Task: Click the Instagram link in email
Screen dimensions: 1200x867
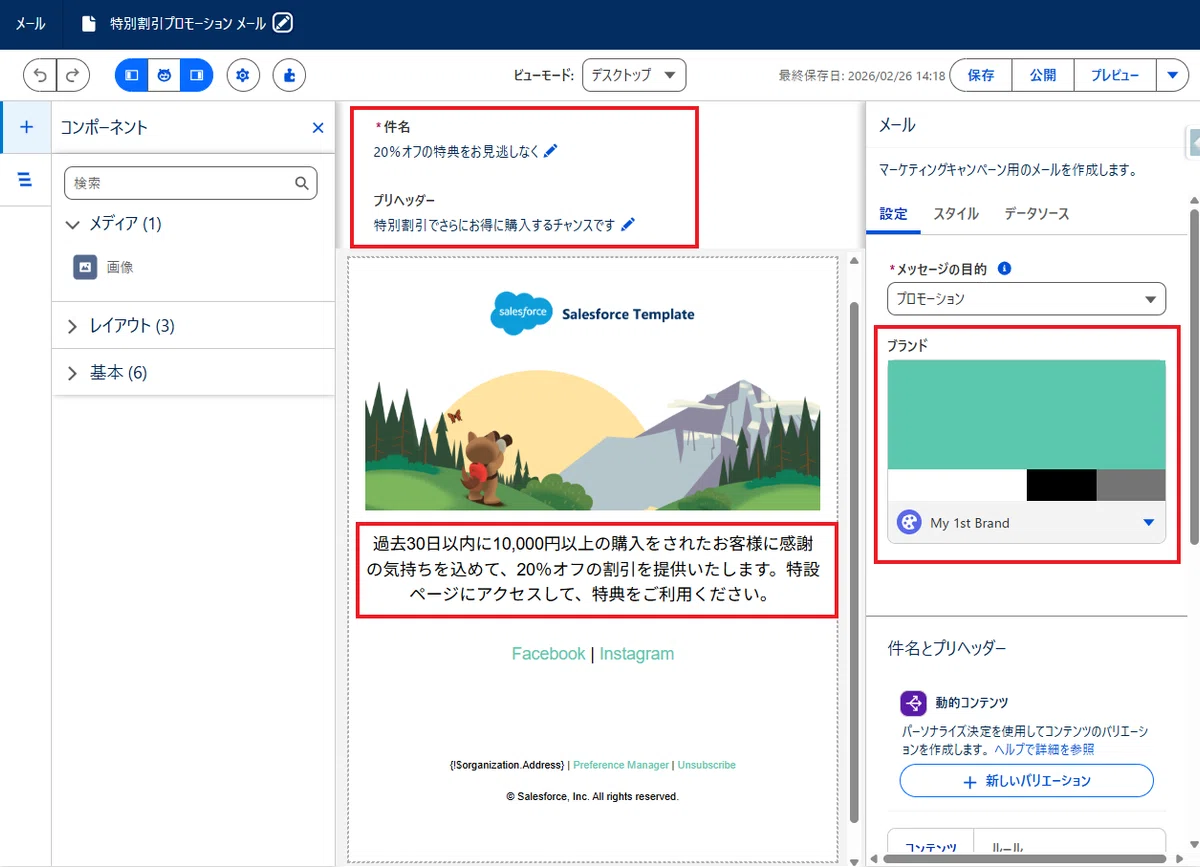Action: 637,654
